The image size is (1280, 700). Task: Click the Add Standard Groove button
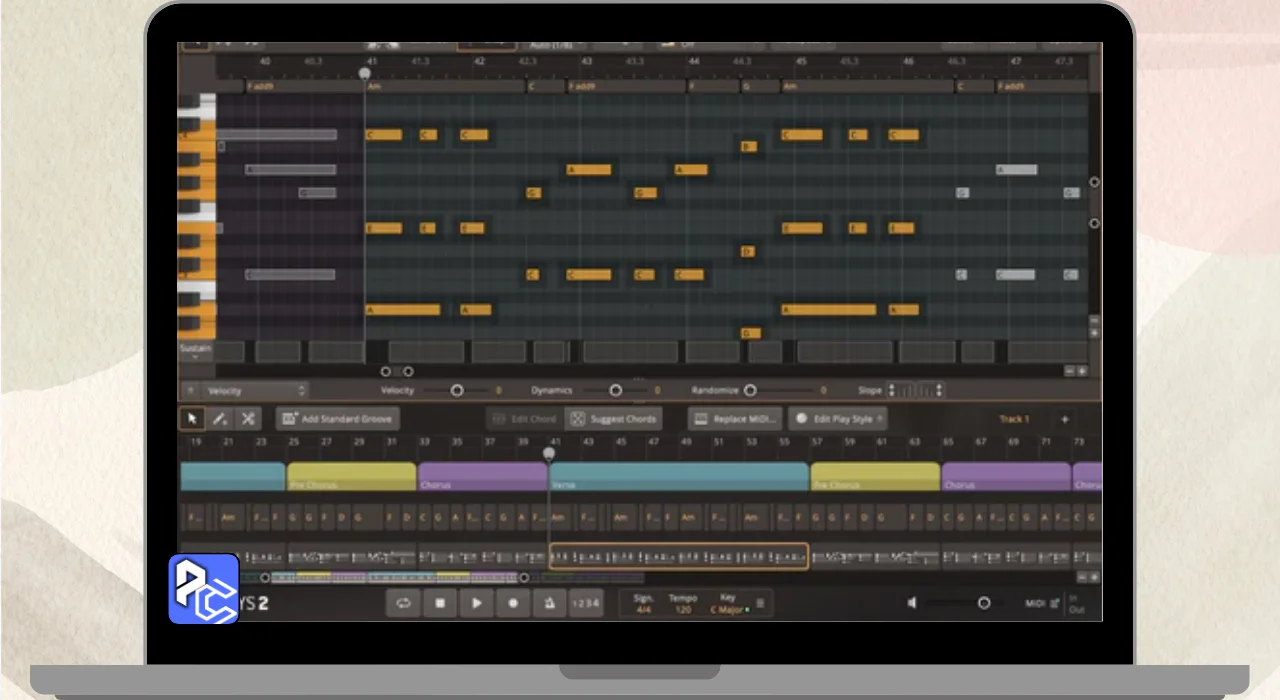tap(338, 419)
